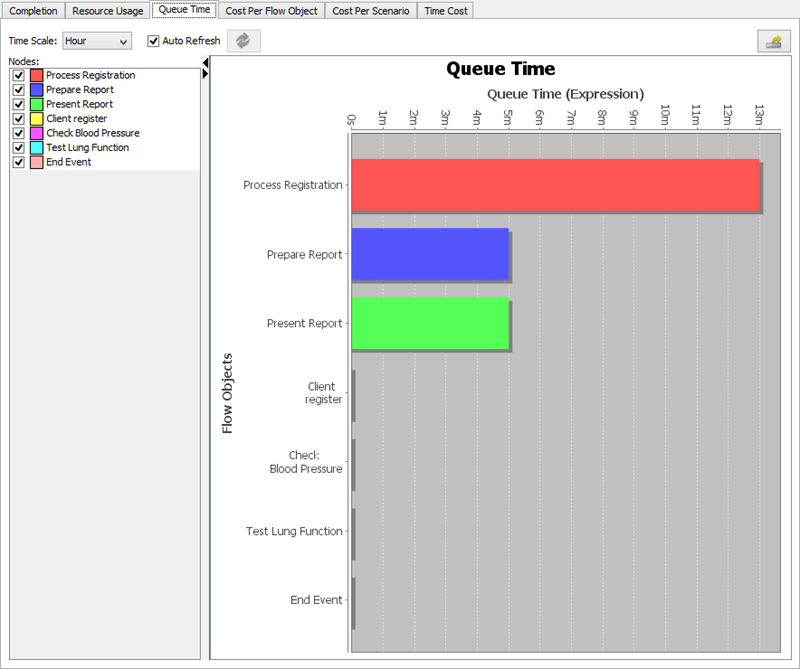Collapse the nodes panel with left arrow
Image resolution: width=800 pixels, height=669 pixels.
[205, 63]
